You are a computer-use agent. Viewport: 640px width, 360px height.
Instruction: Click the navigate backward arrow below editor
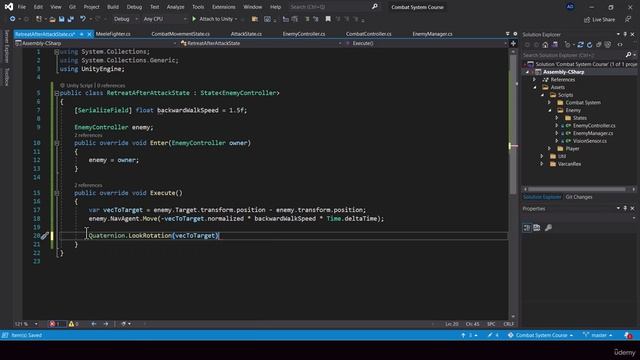coord(94,324)
